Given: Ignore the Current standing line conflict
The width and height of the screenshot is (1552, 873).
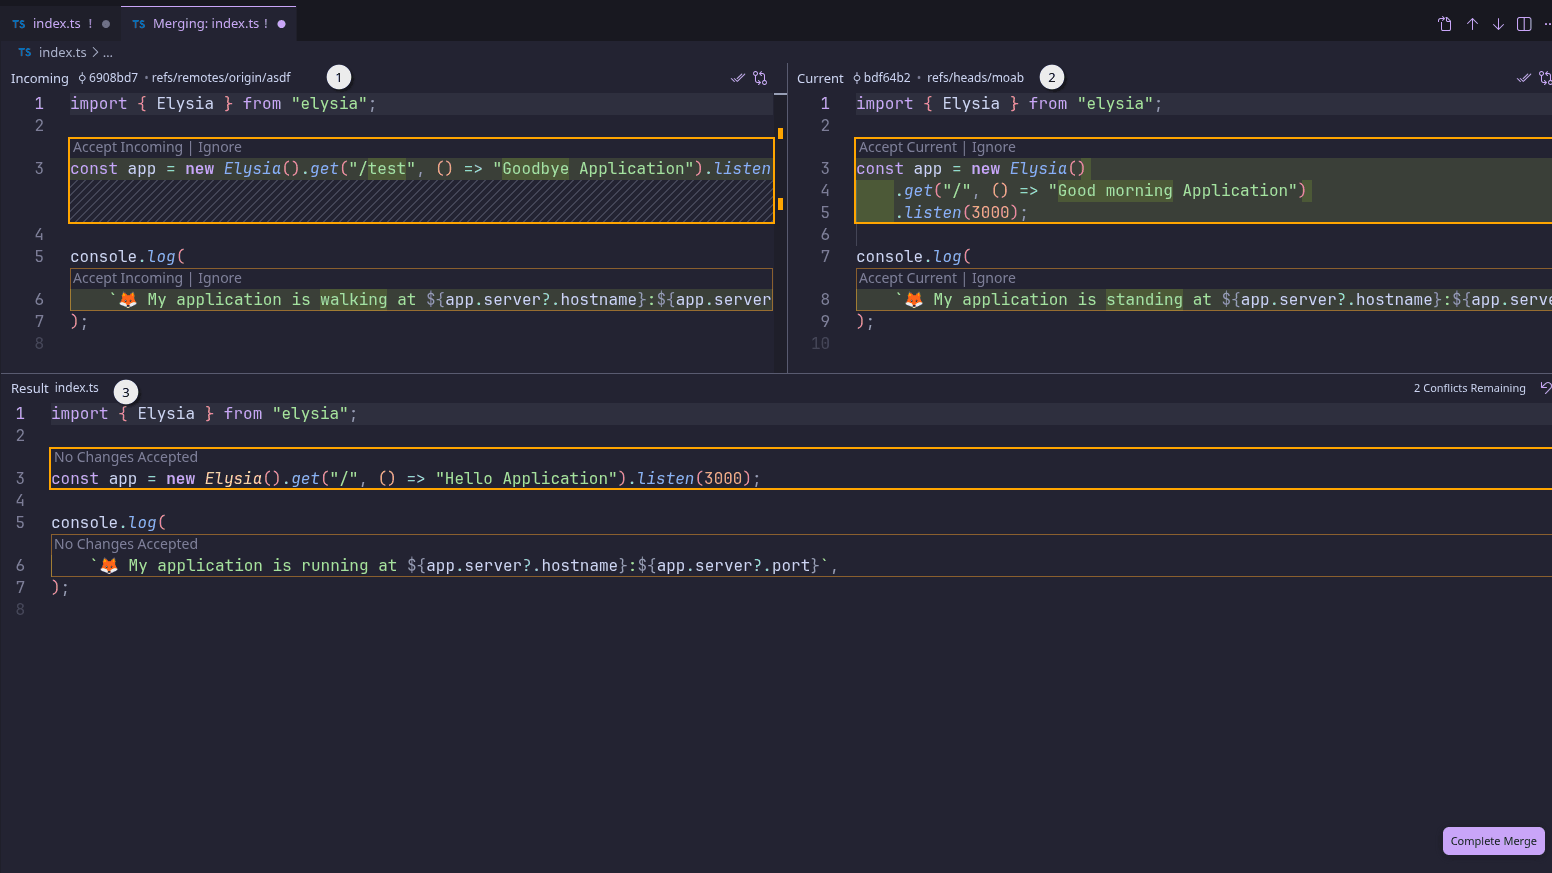Looking at the screenshot, I should 994,278.
